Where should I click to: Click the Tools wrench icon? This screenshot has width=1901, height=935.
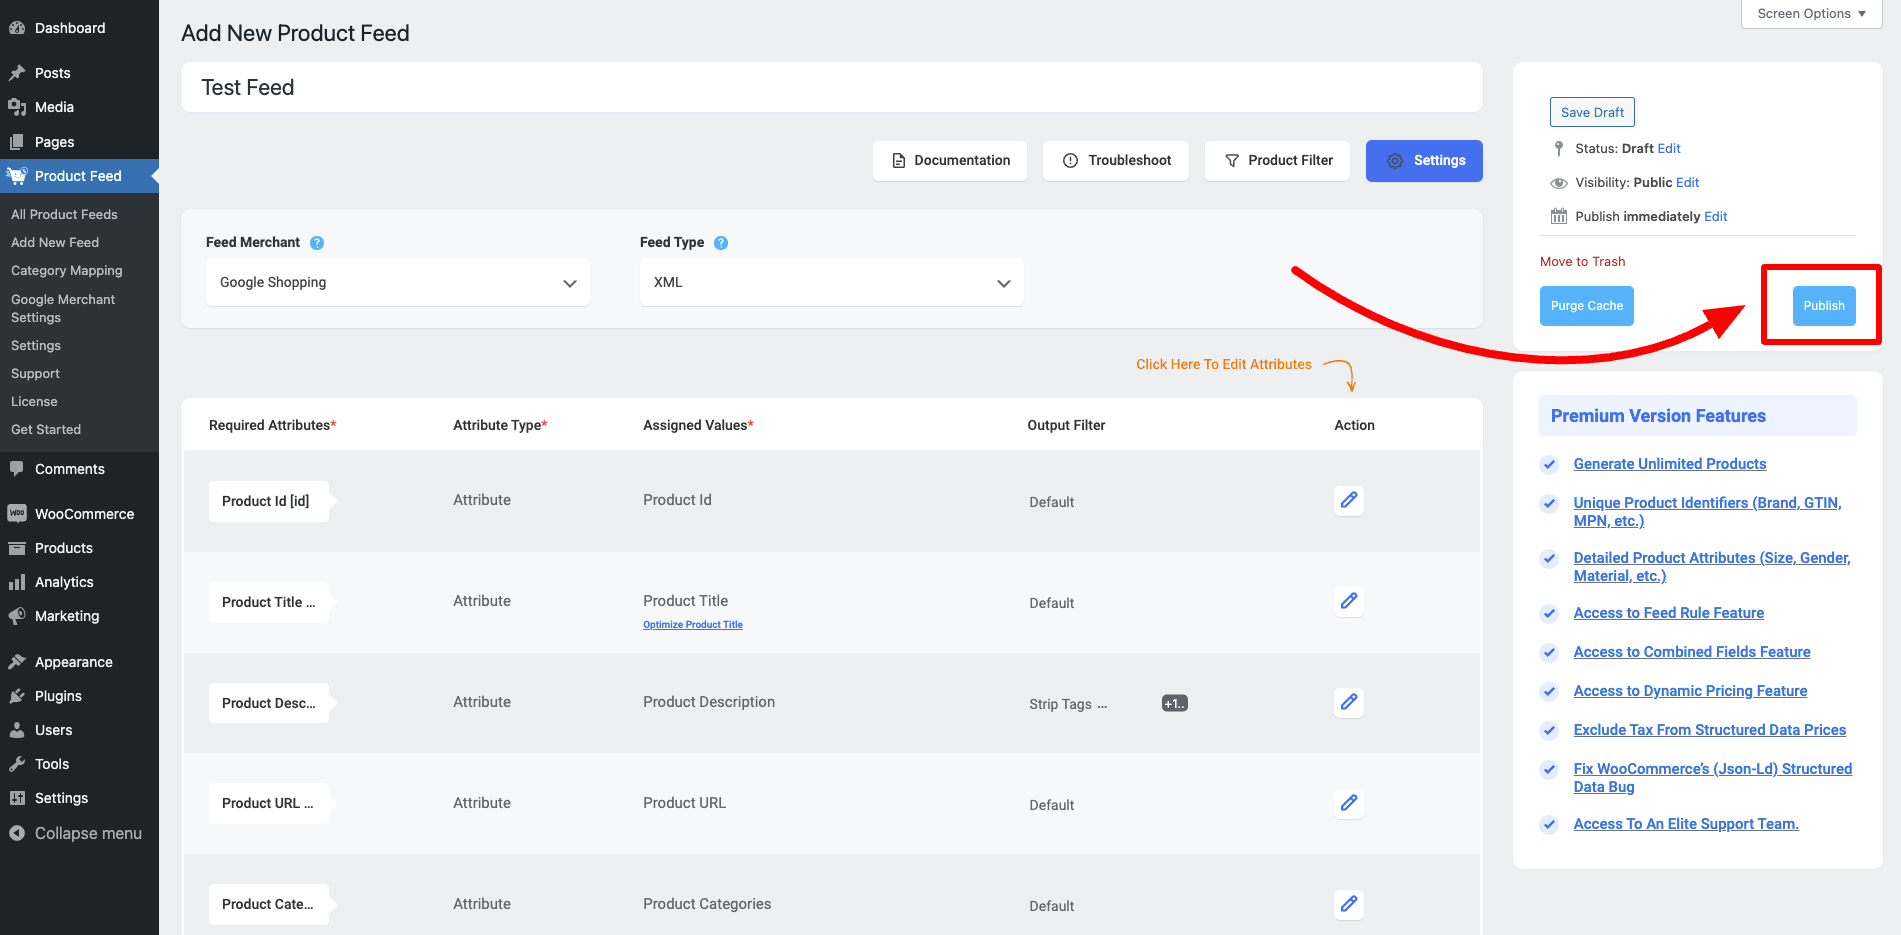coord(17,764)
